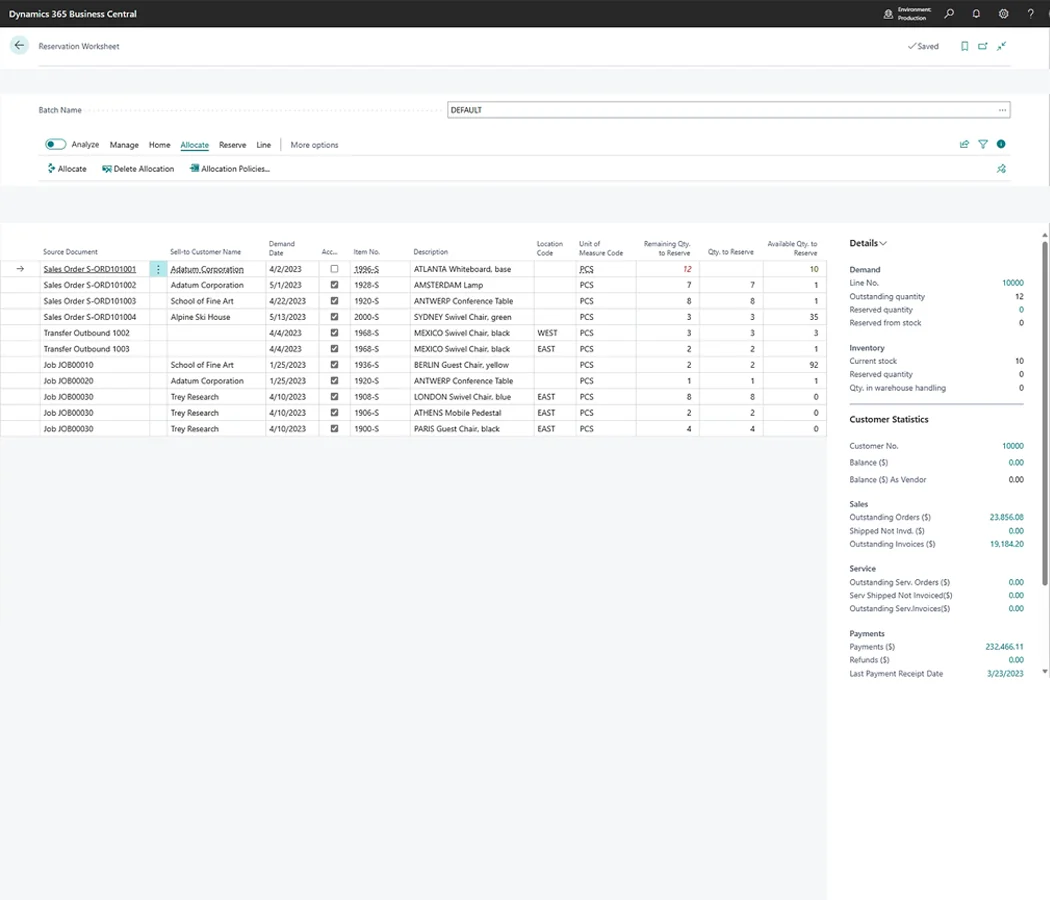Toggle the FactBox info icon
Screen dimensions: 1050x900
(1001, 144)
